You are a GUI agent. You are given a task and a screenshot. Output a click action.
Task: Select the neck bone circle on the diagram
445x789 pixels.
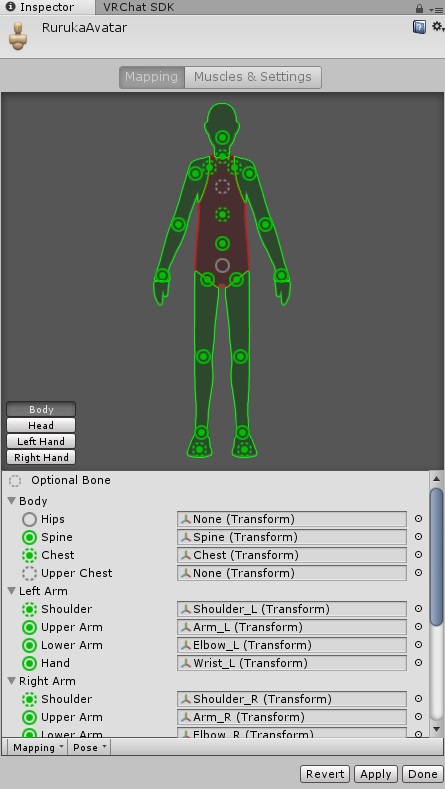pos(222,155)
